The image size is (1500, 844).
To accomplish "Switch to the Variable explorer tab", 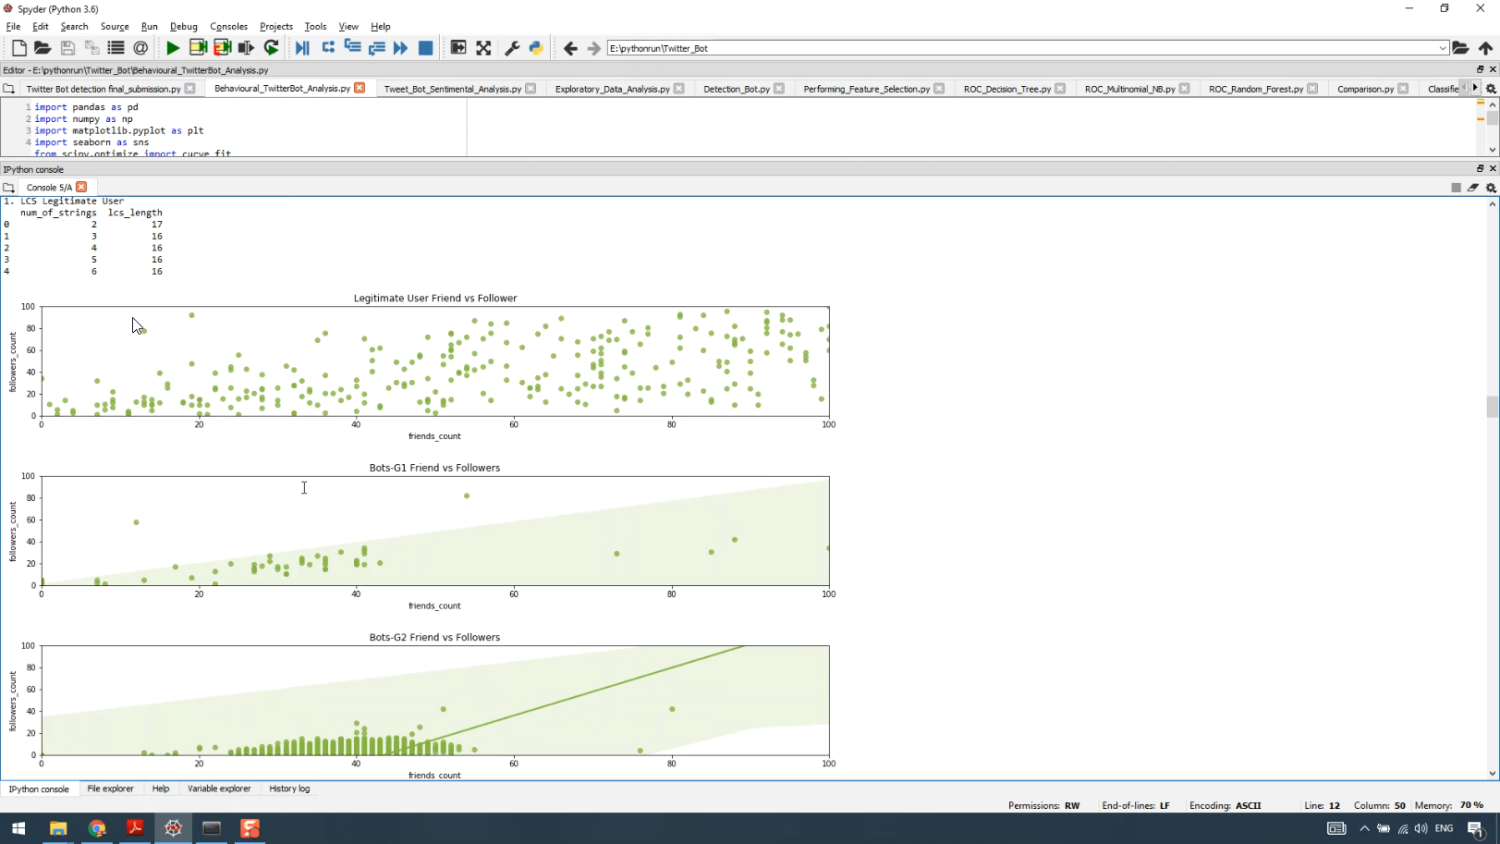I will click(x=219, y=789).
